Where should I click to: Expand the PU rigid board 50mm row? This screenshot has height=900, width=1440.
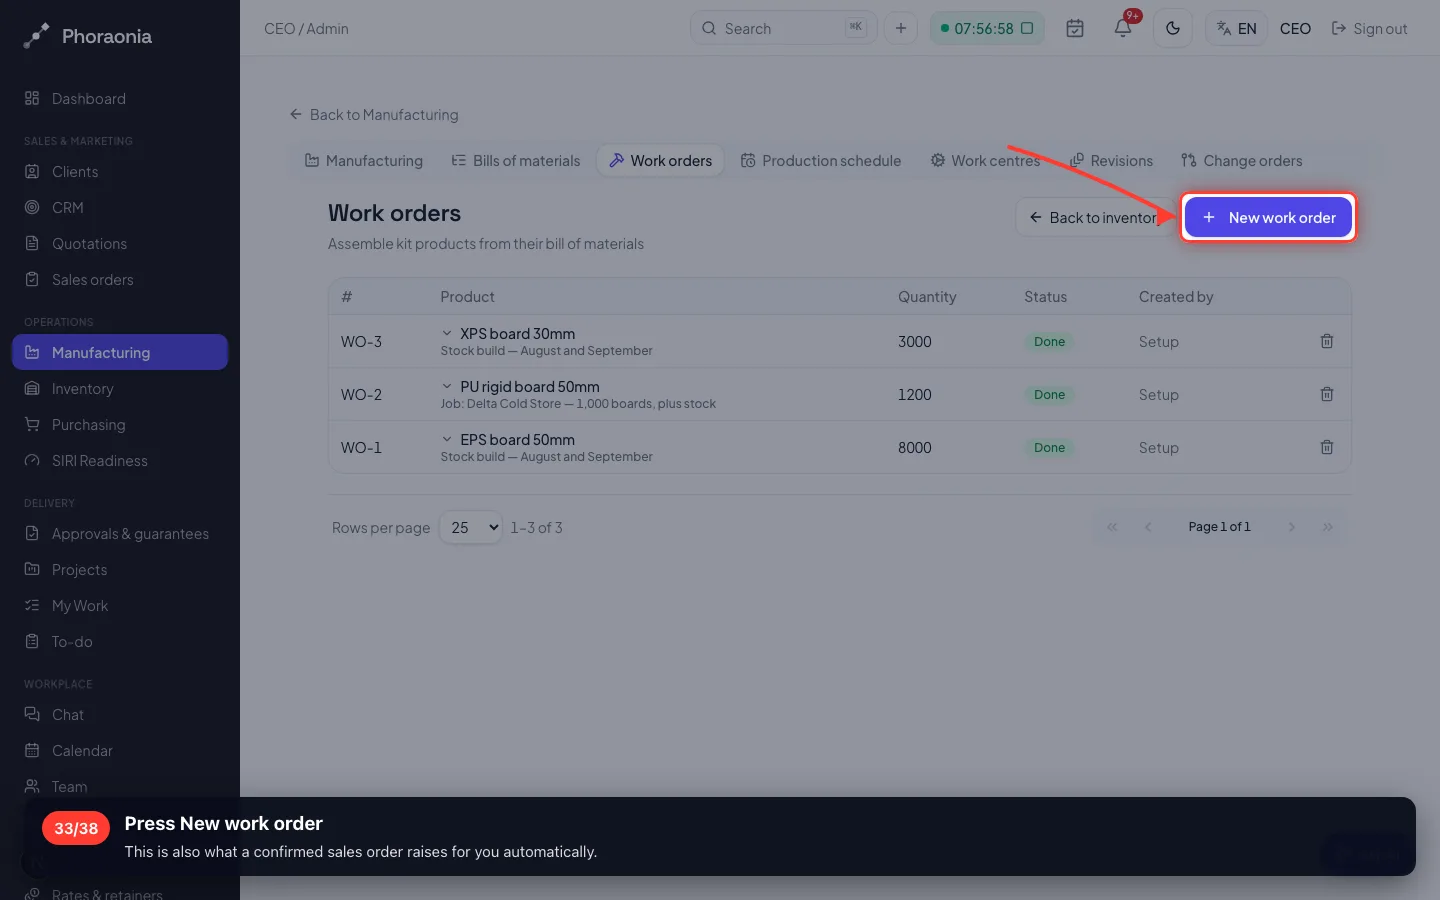coord(447,386)
